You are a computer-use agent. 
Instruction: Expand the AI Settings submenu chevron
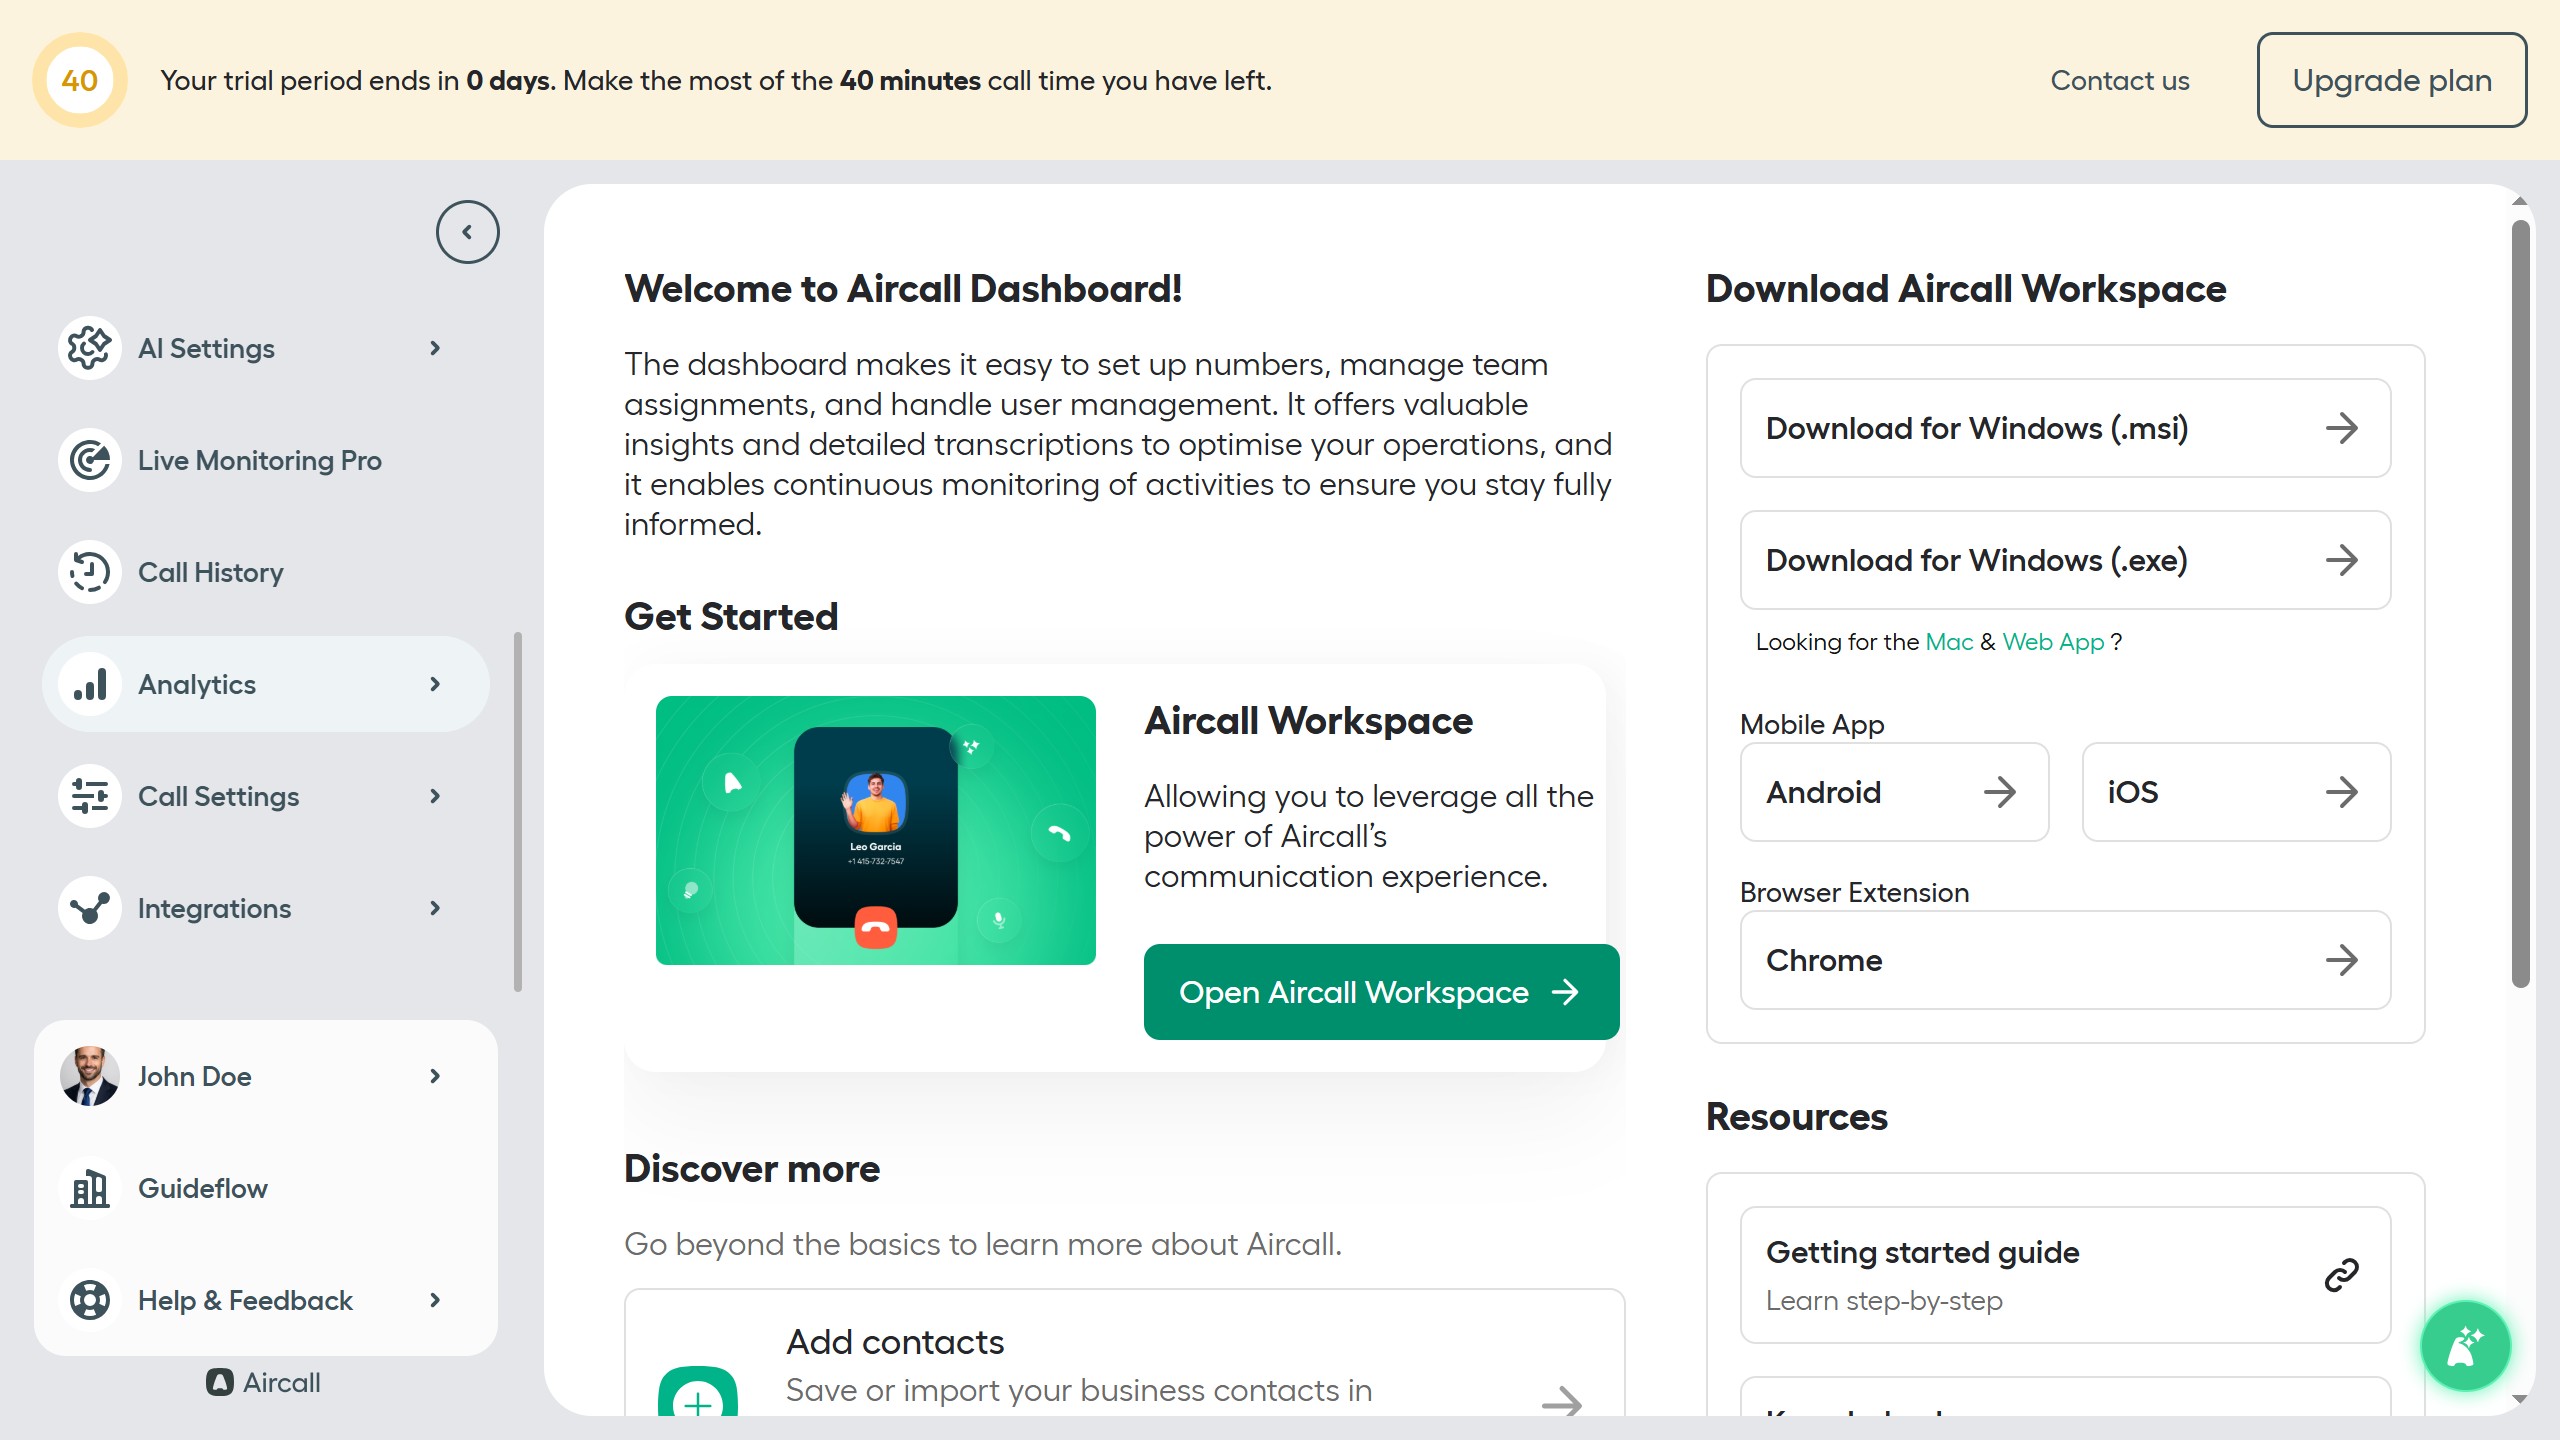pos(435,348)
